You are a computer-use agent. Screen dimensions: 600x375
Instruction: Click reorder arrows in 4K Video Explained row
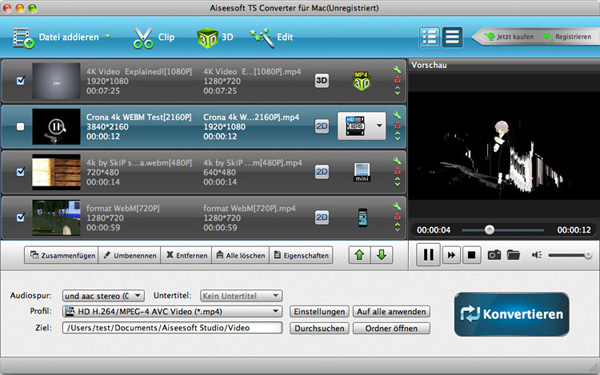click(x=397, y=90)
